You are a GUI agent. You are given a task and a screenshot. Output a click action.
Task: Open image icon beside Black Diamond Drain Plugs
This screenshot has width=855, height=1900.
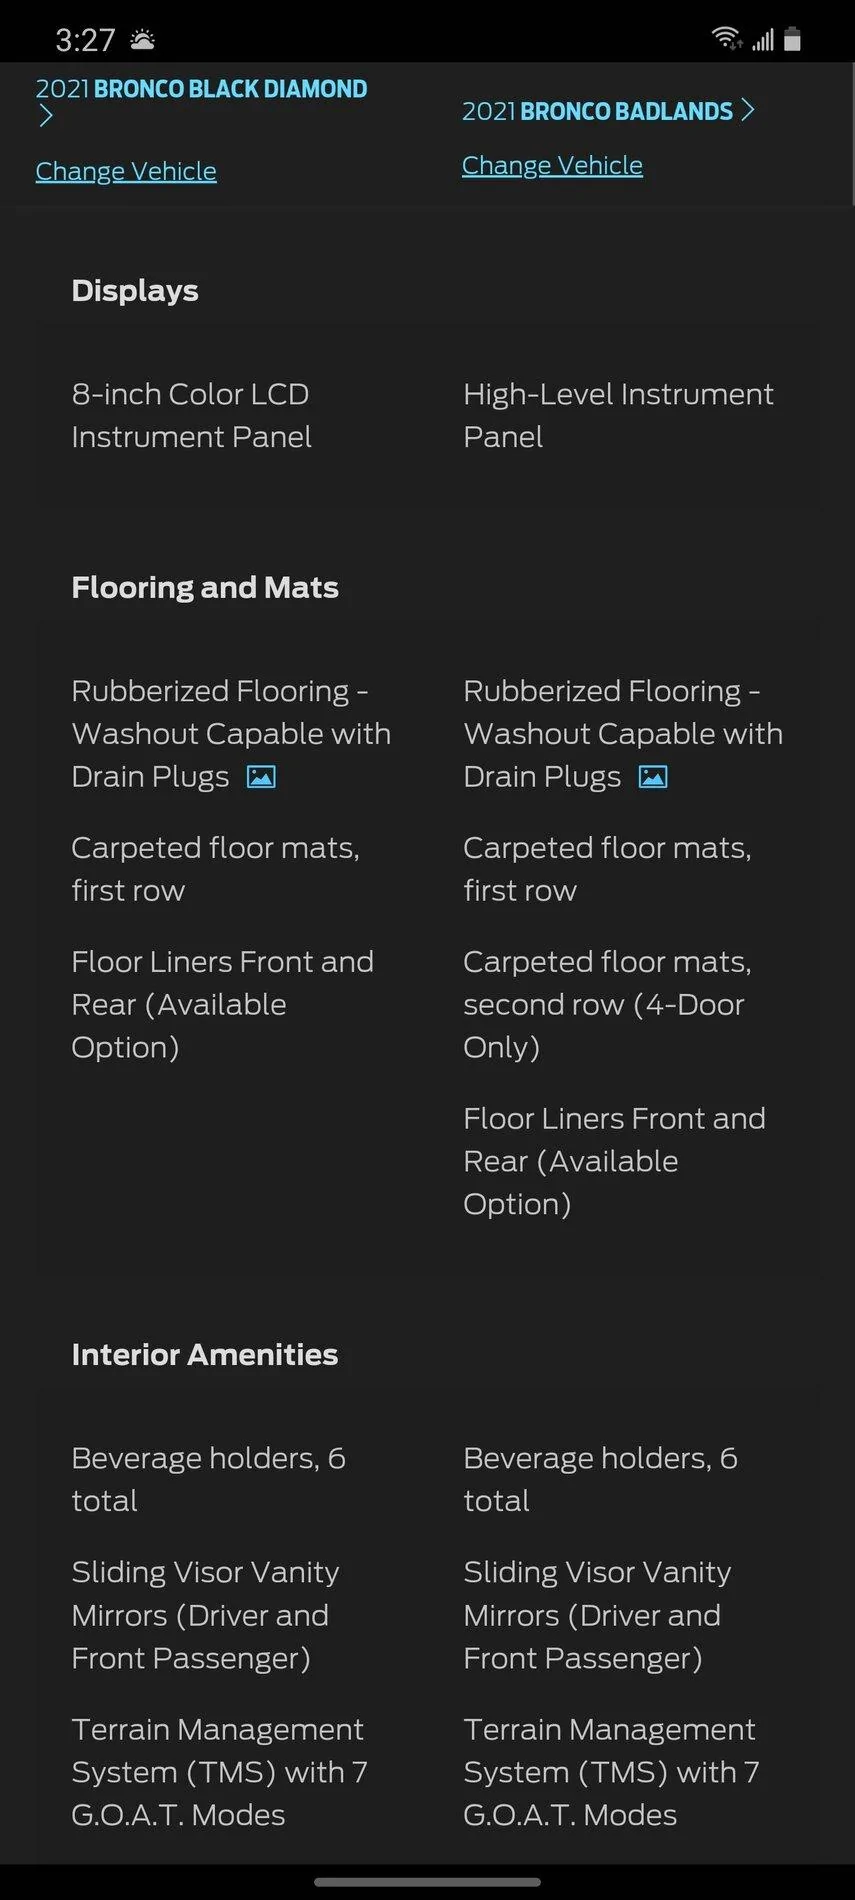coord(261,777)
